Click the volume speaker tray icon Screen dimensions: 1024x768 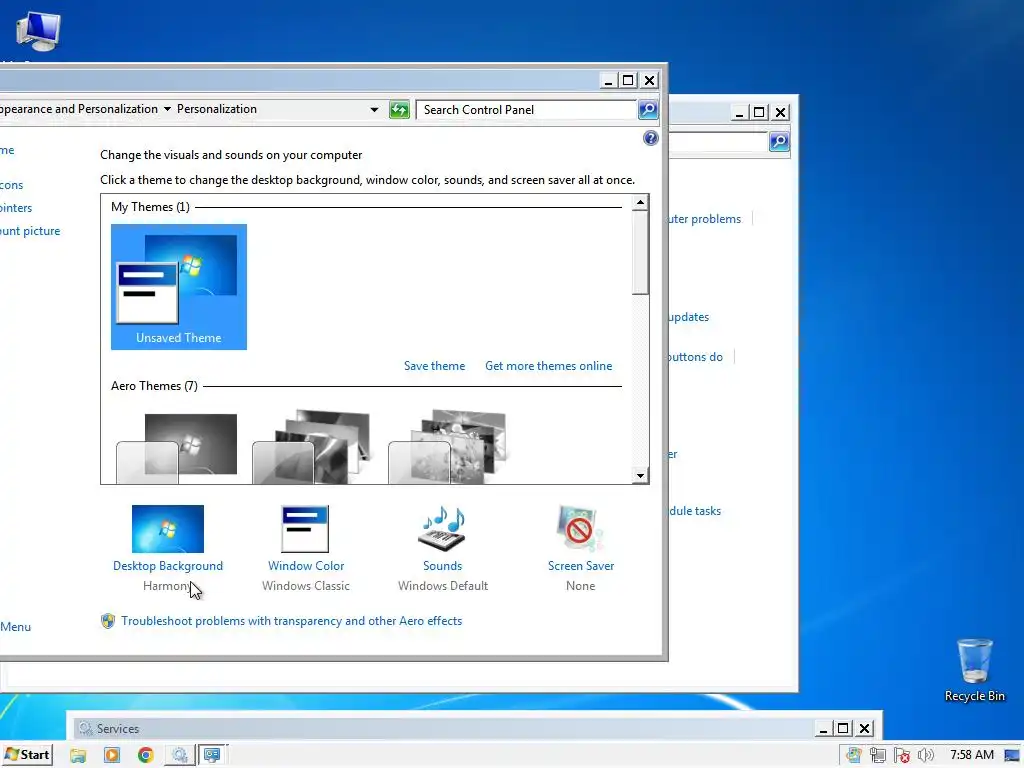pos(925,756)
